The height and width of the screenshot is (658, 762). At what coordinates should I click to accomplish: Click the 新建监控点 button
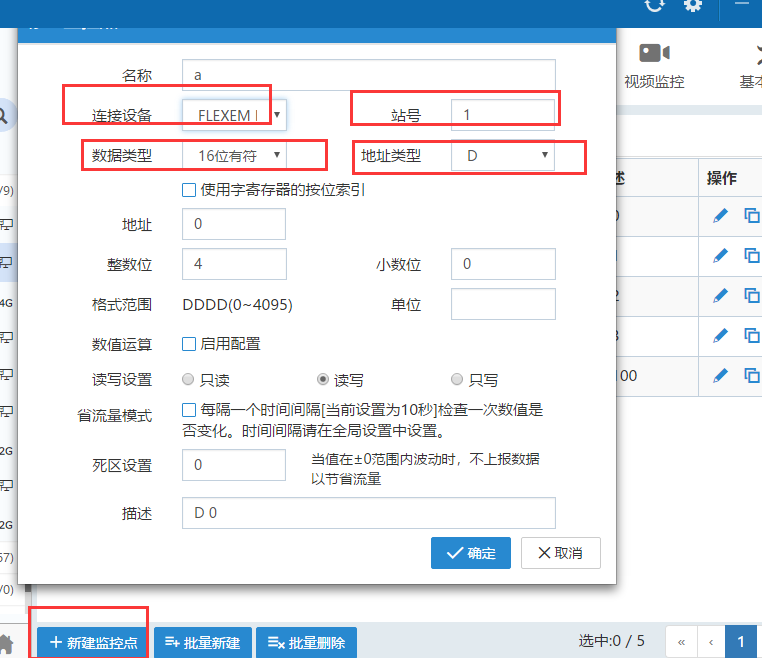(x=93, y=643)
